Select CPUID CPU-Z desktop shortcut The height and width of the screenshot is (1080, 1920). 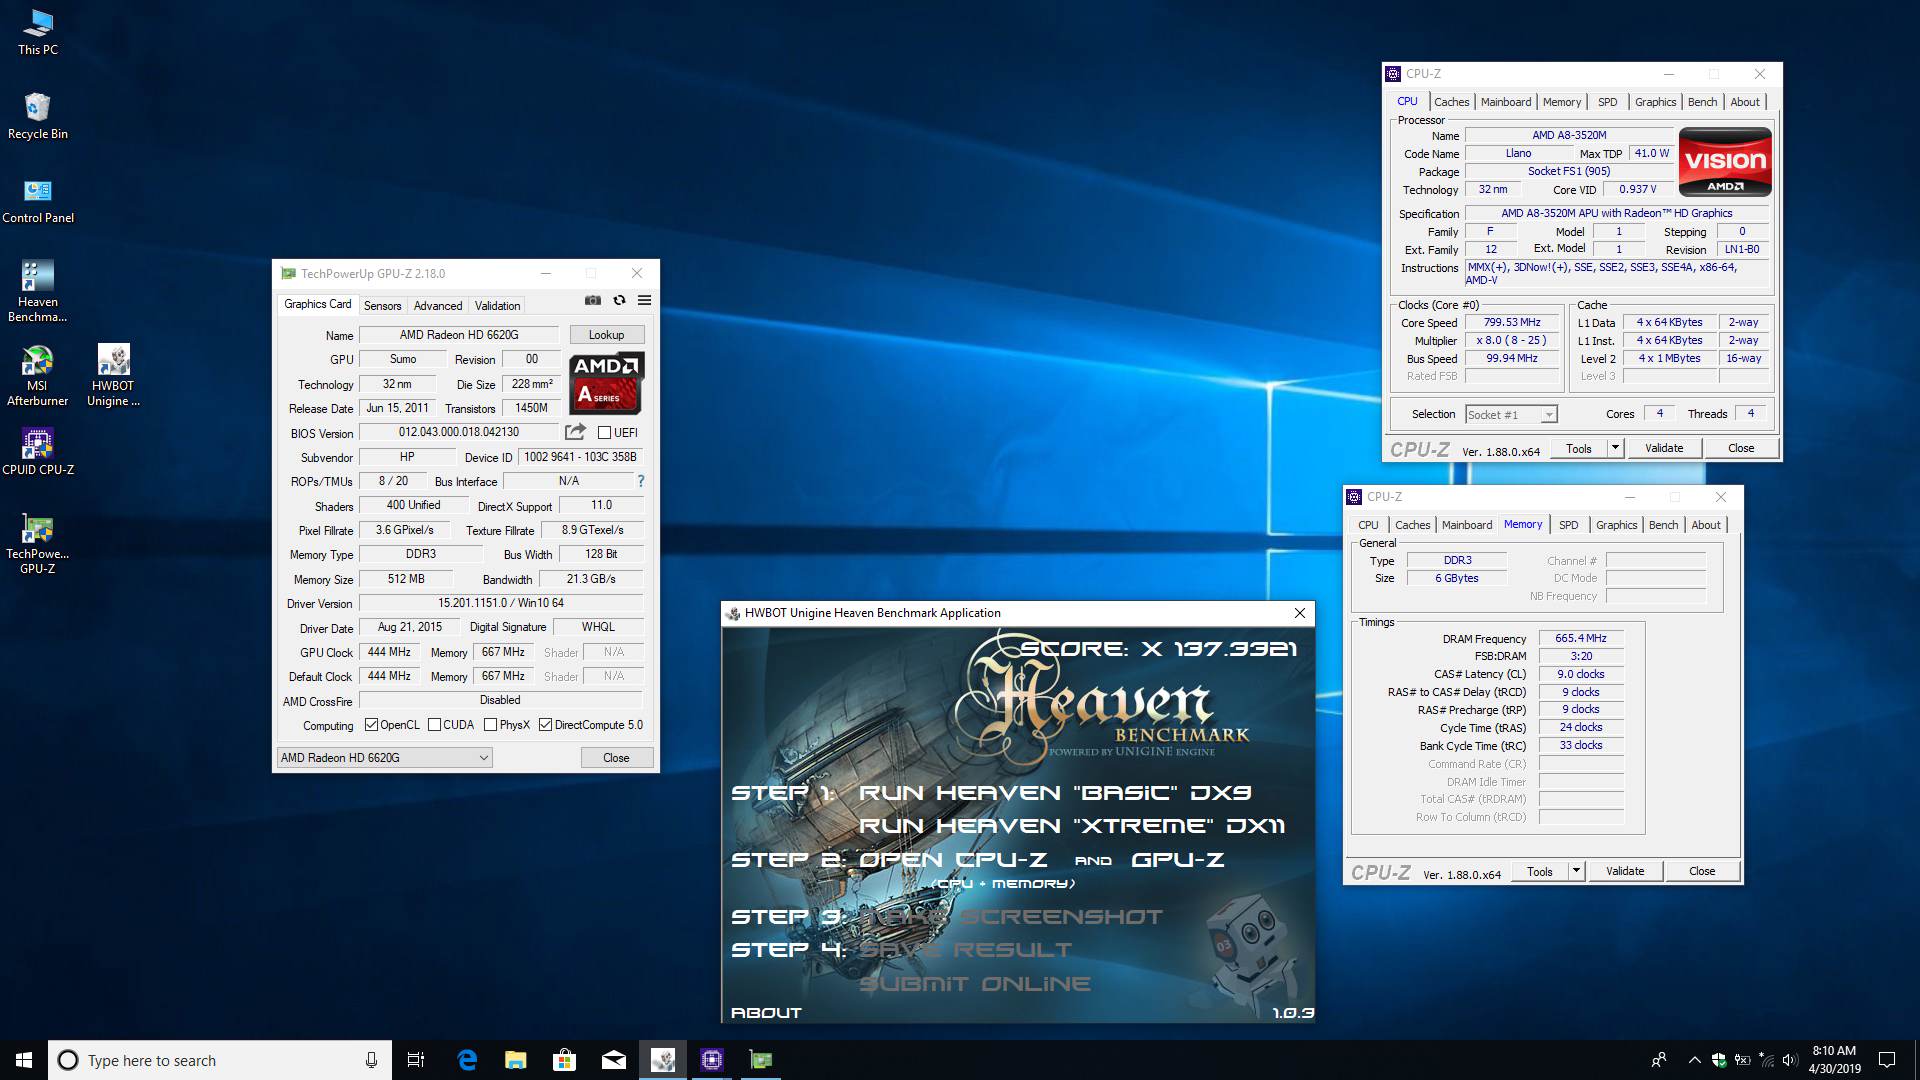[x=38, y=451]
